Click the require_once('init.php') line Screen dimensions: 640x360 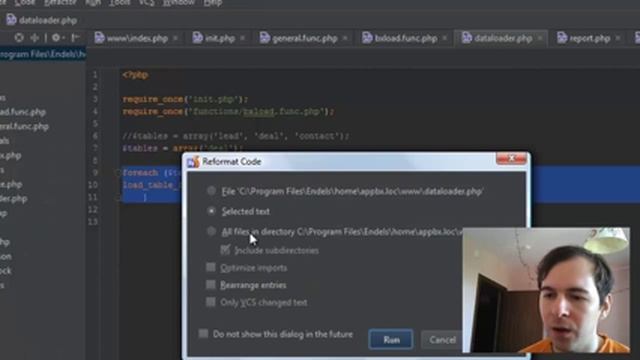coord(185,99)
